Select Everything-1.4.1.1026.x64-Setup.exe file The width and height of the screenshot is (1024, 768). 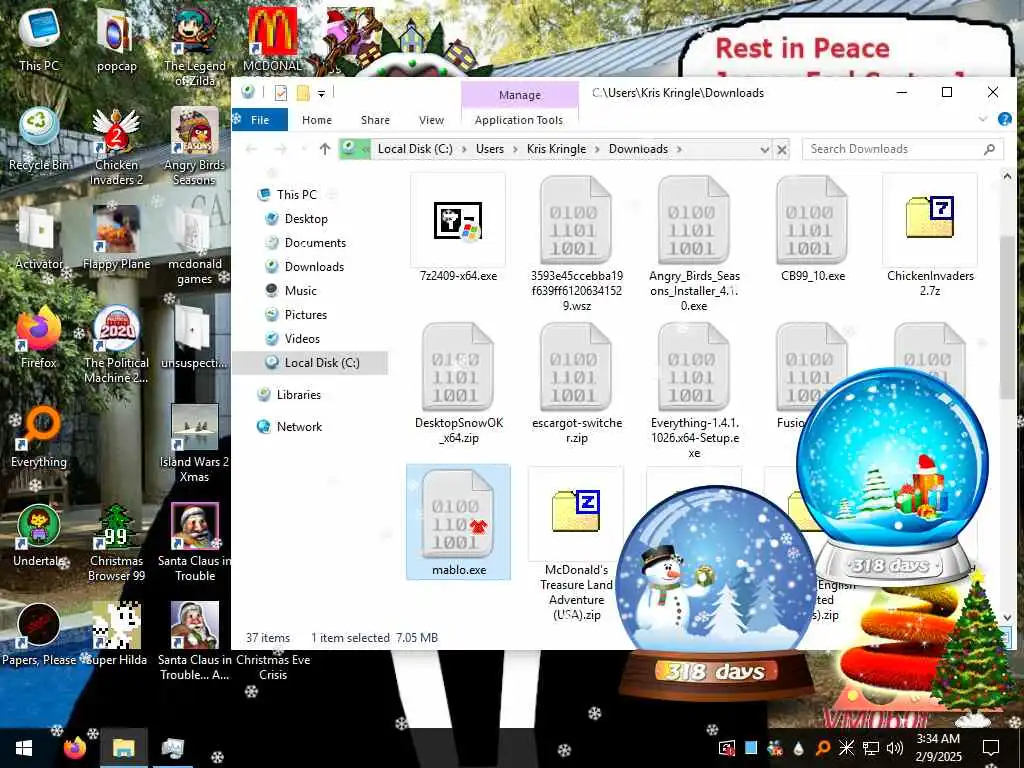click(694, 391)
